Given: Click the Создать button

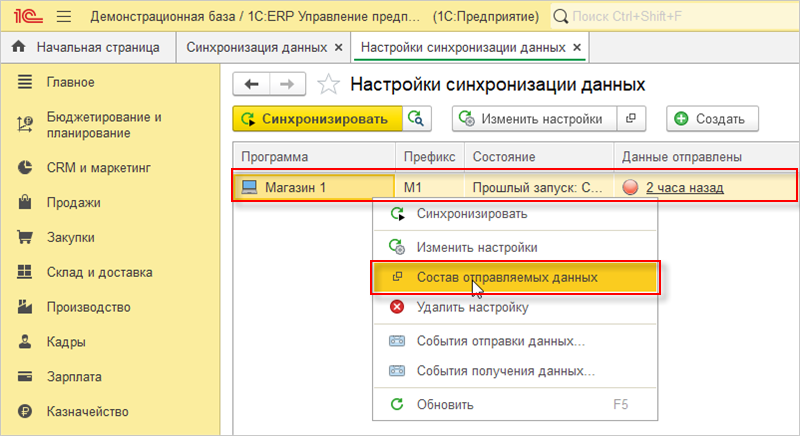Looking at the screenshot, I should coord(712,119).
